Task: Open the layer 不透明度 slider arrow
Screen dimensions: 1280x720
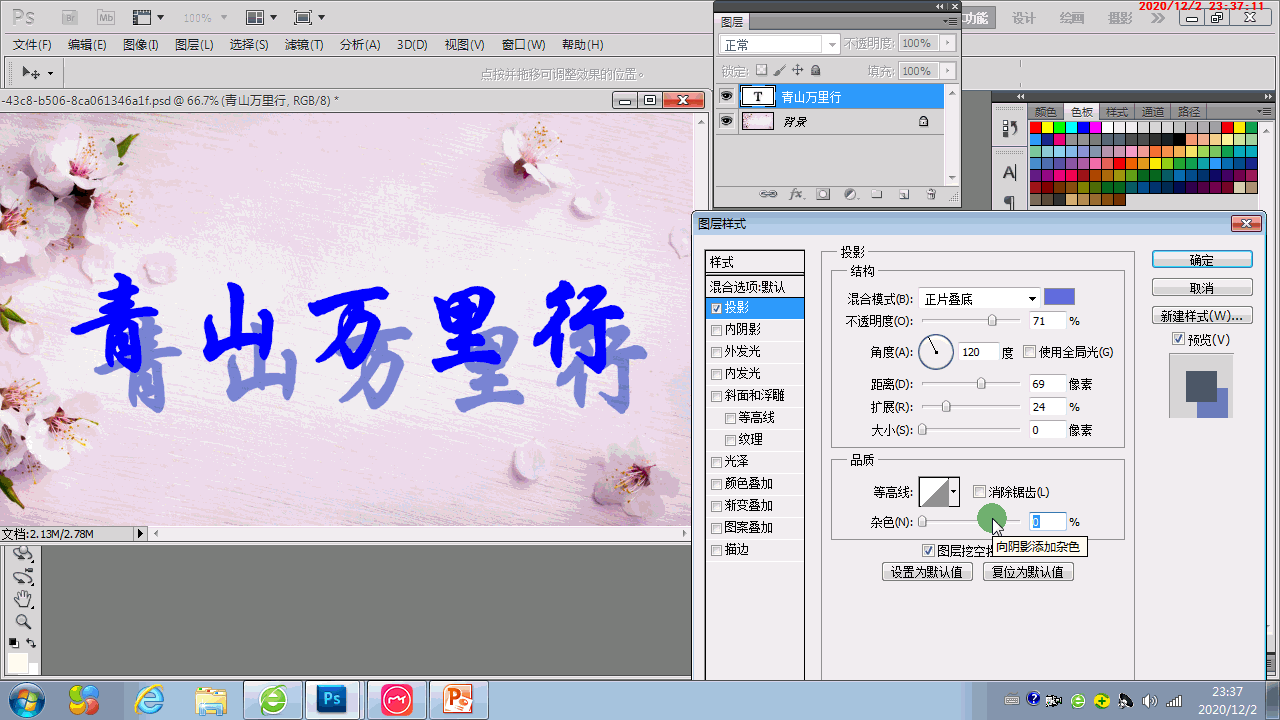Action: [x=947, y=43]
